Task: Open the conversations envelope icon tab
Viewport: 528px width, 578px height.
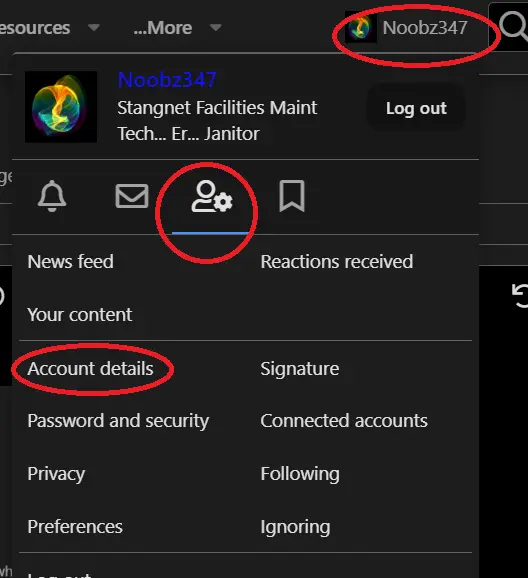Action: pos(132,196)
